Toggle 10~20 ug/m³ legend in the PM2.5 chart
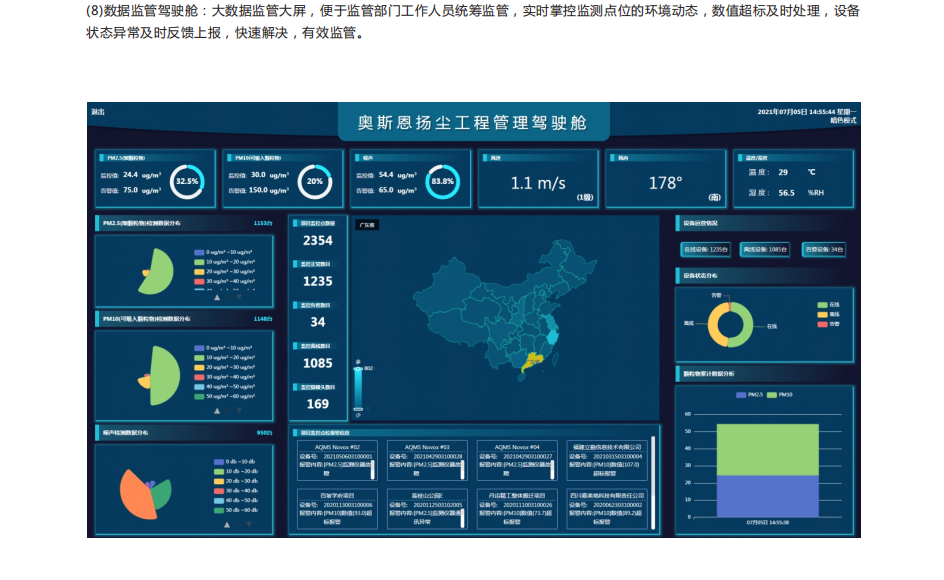Image resolution: width=944 pixels, height=580 pixels. (224, 262)
